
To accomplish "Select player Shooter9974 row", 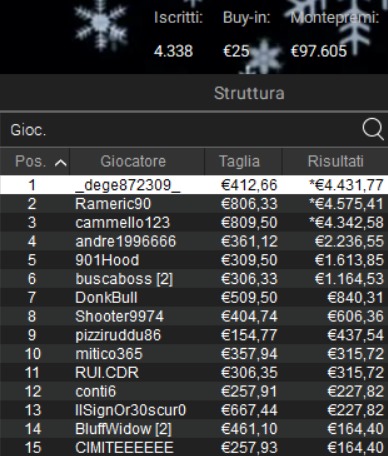I will 194,316.
